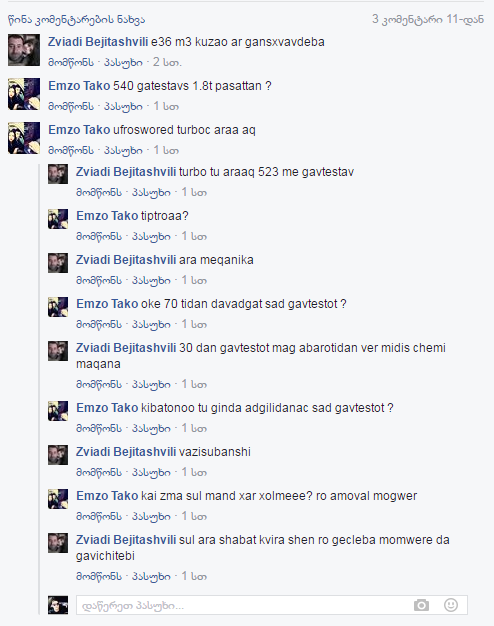Like the 'vazisubanshi' reply
Image resolution: width=494 pixels, height=626 pixels.
[x=99, y=472]
